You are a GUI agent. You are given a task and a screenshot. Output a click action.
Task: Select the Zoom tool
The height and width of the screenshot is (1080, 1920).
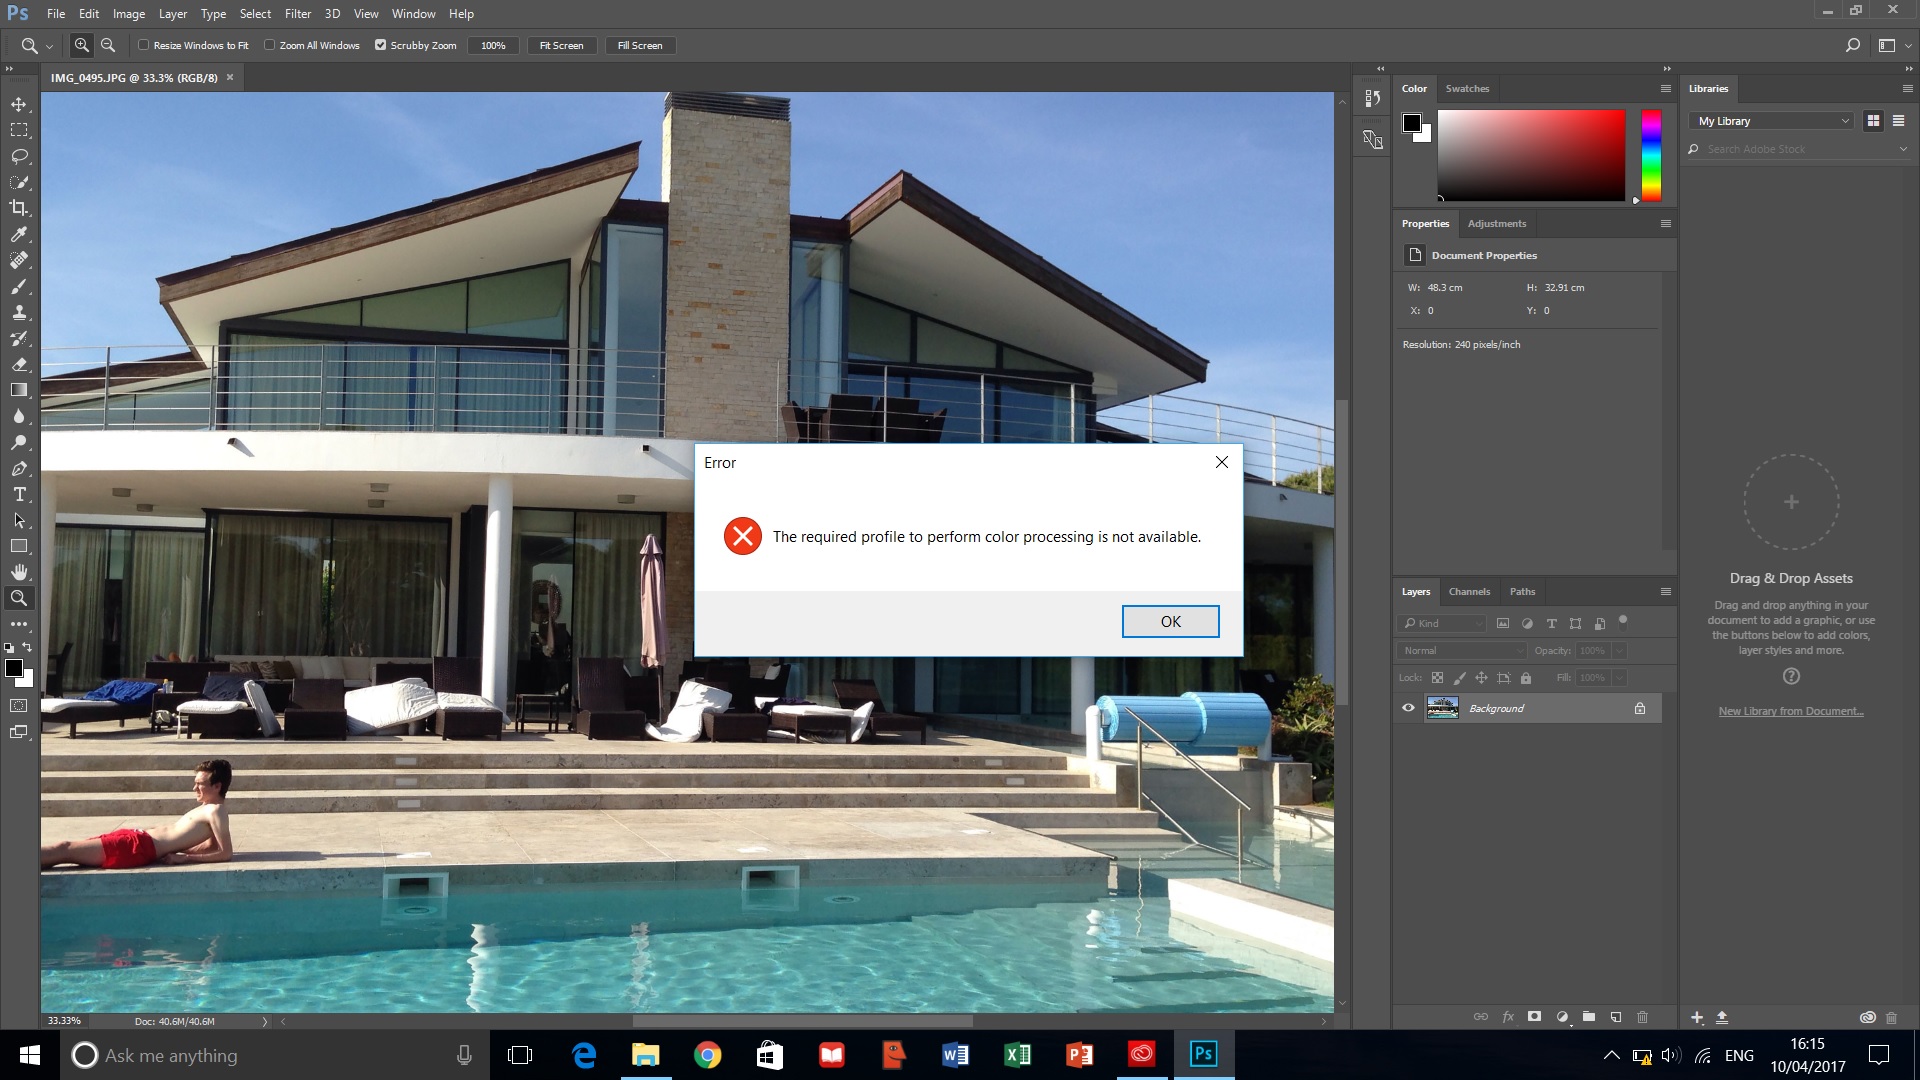[18, 597]
